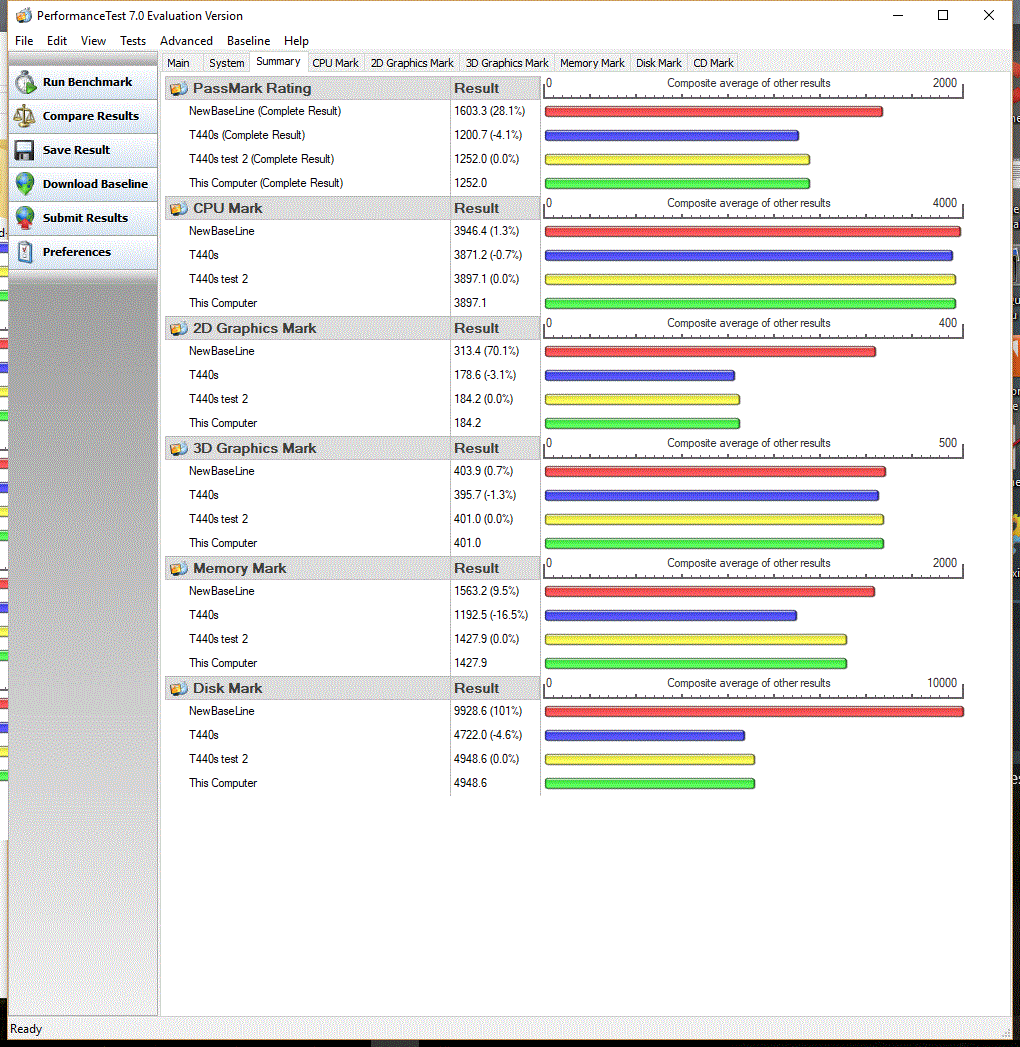Open the 3D Graphics Mark tab
The image size is (1020, 1047).
point(507,63)
